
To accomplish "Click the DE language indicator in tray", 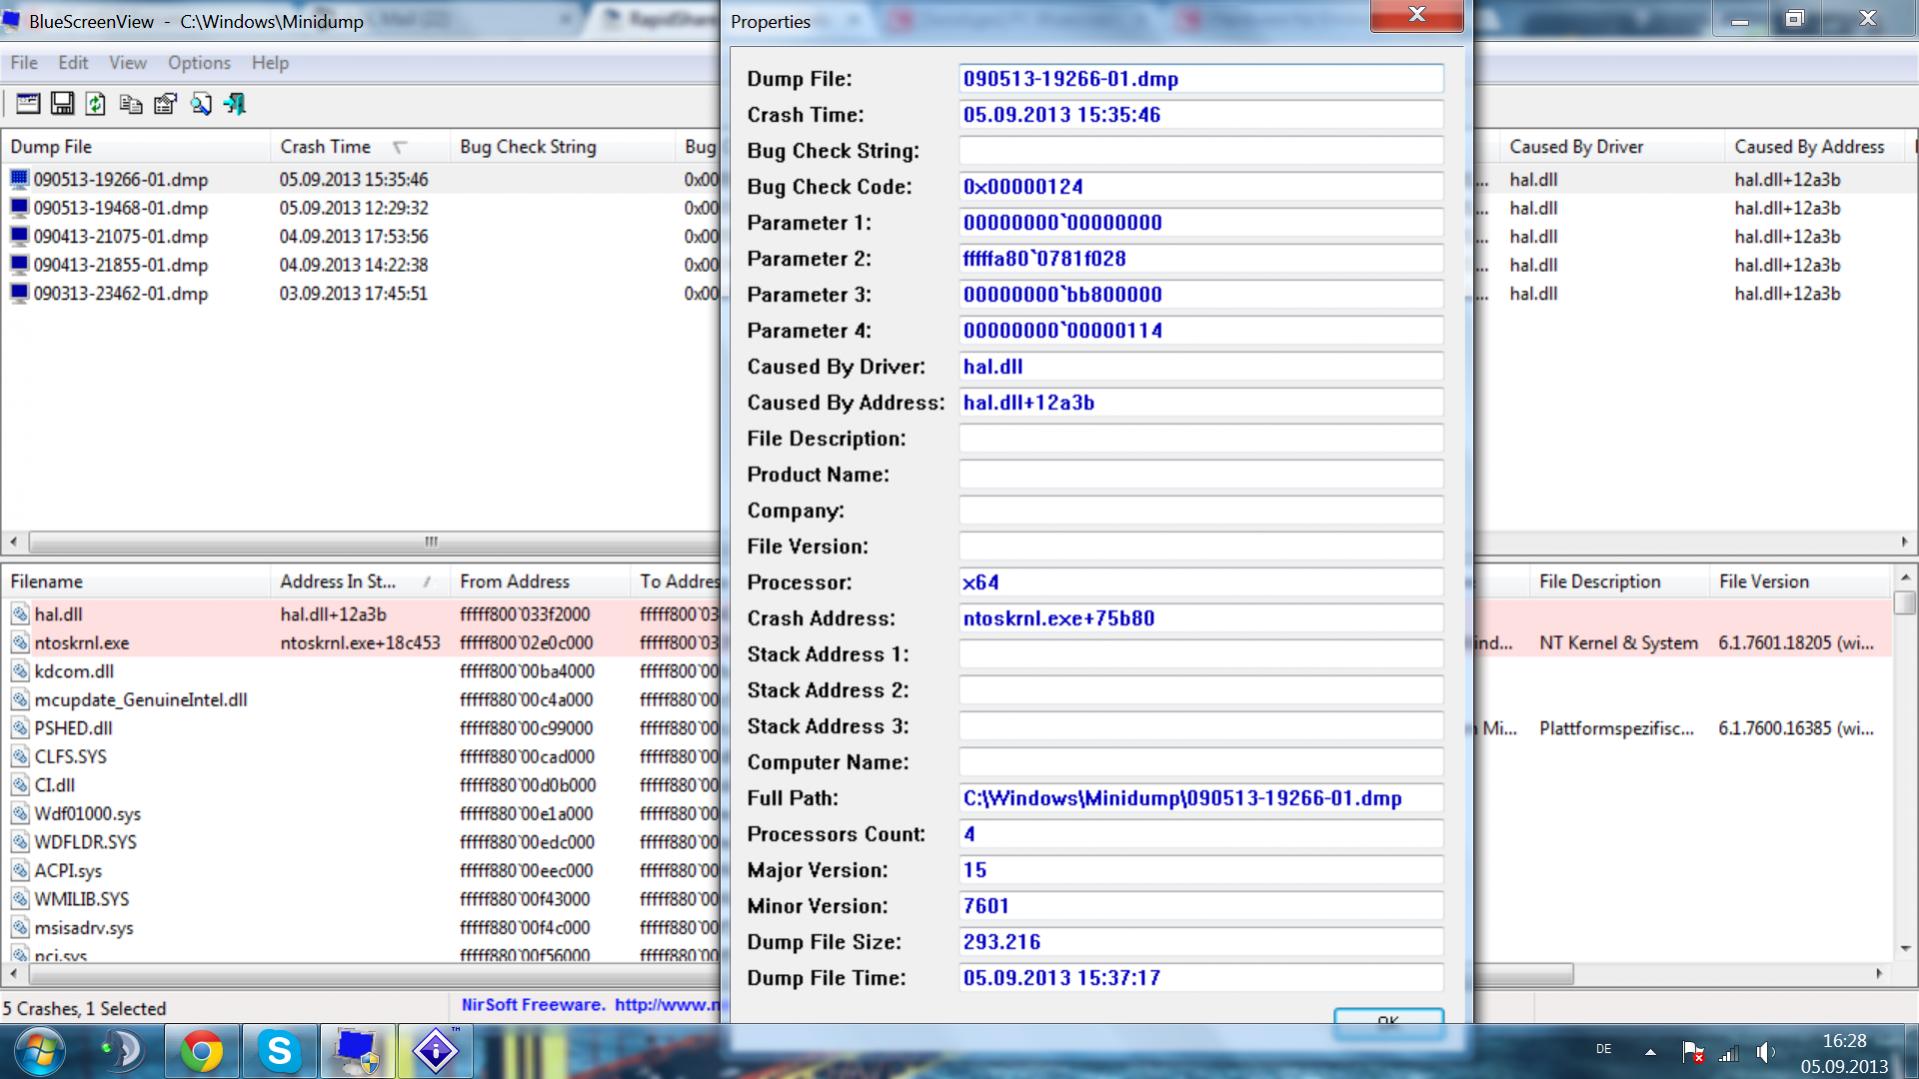I will [1604, 1049].
